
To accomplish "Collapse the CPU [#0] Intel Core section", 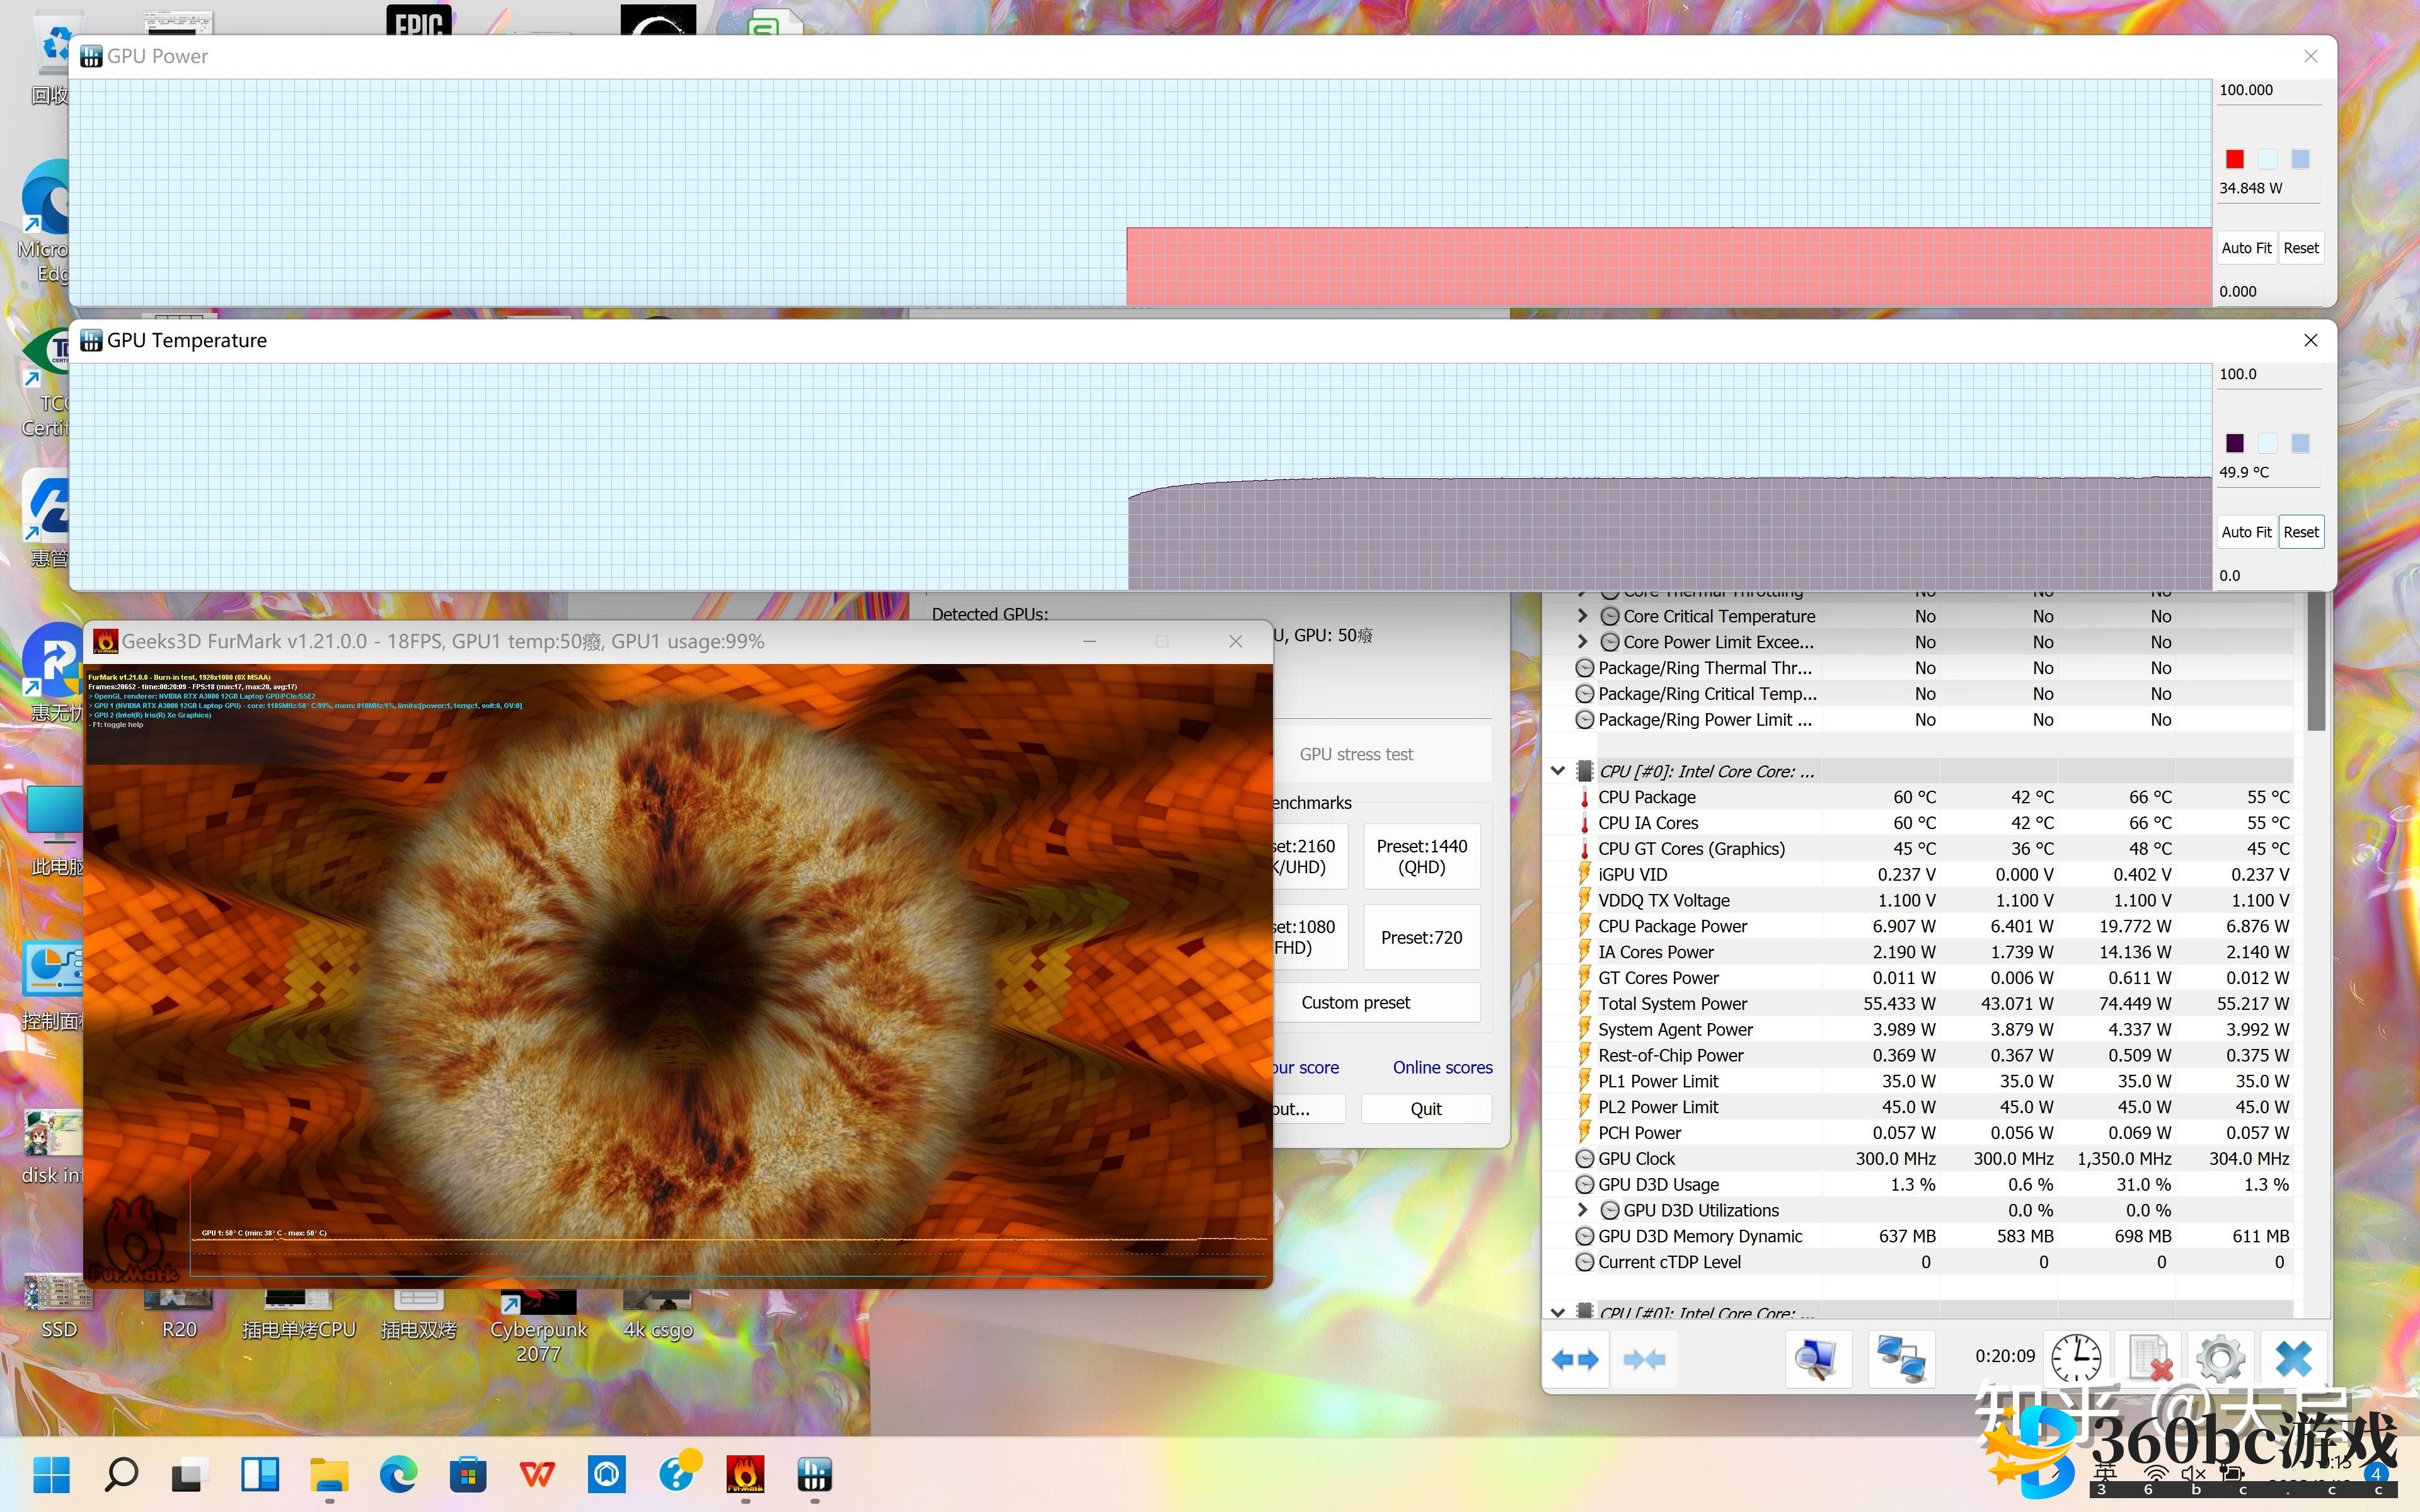I will [x=1558, y=771].
